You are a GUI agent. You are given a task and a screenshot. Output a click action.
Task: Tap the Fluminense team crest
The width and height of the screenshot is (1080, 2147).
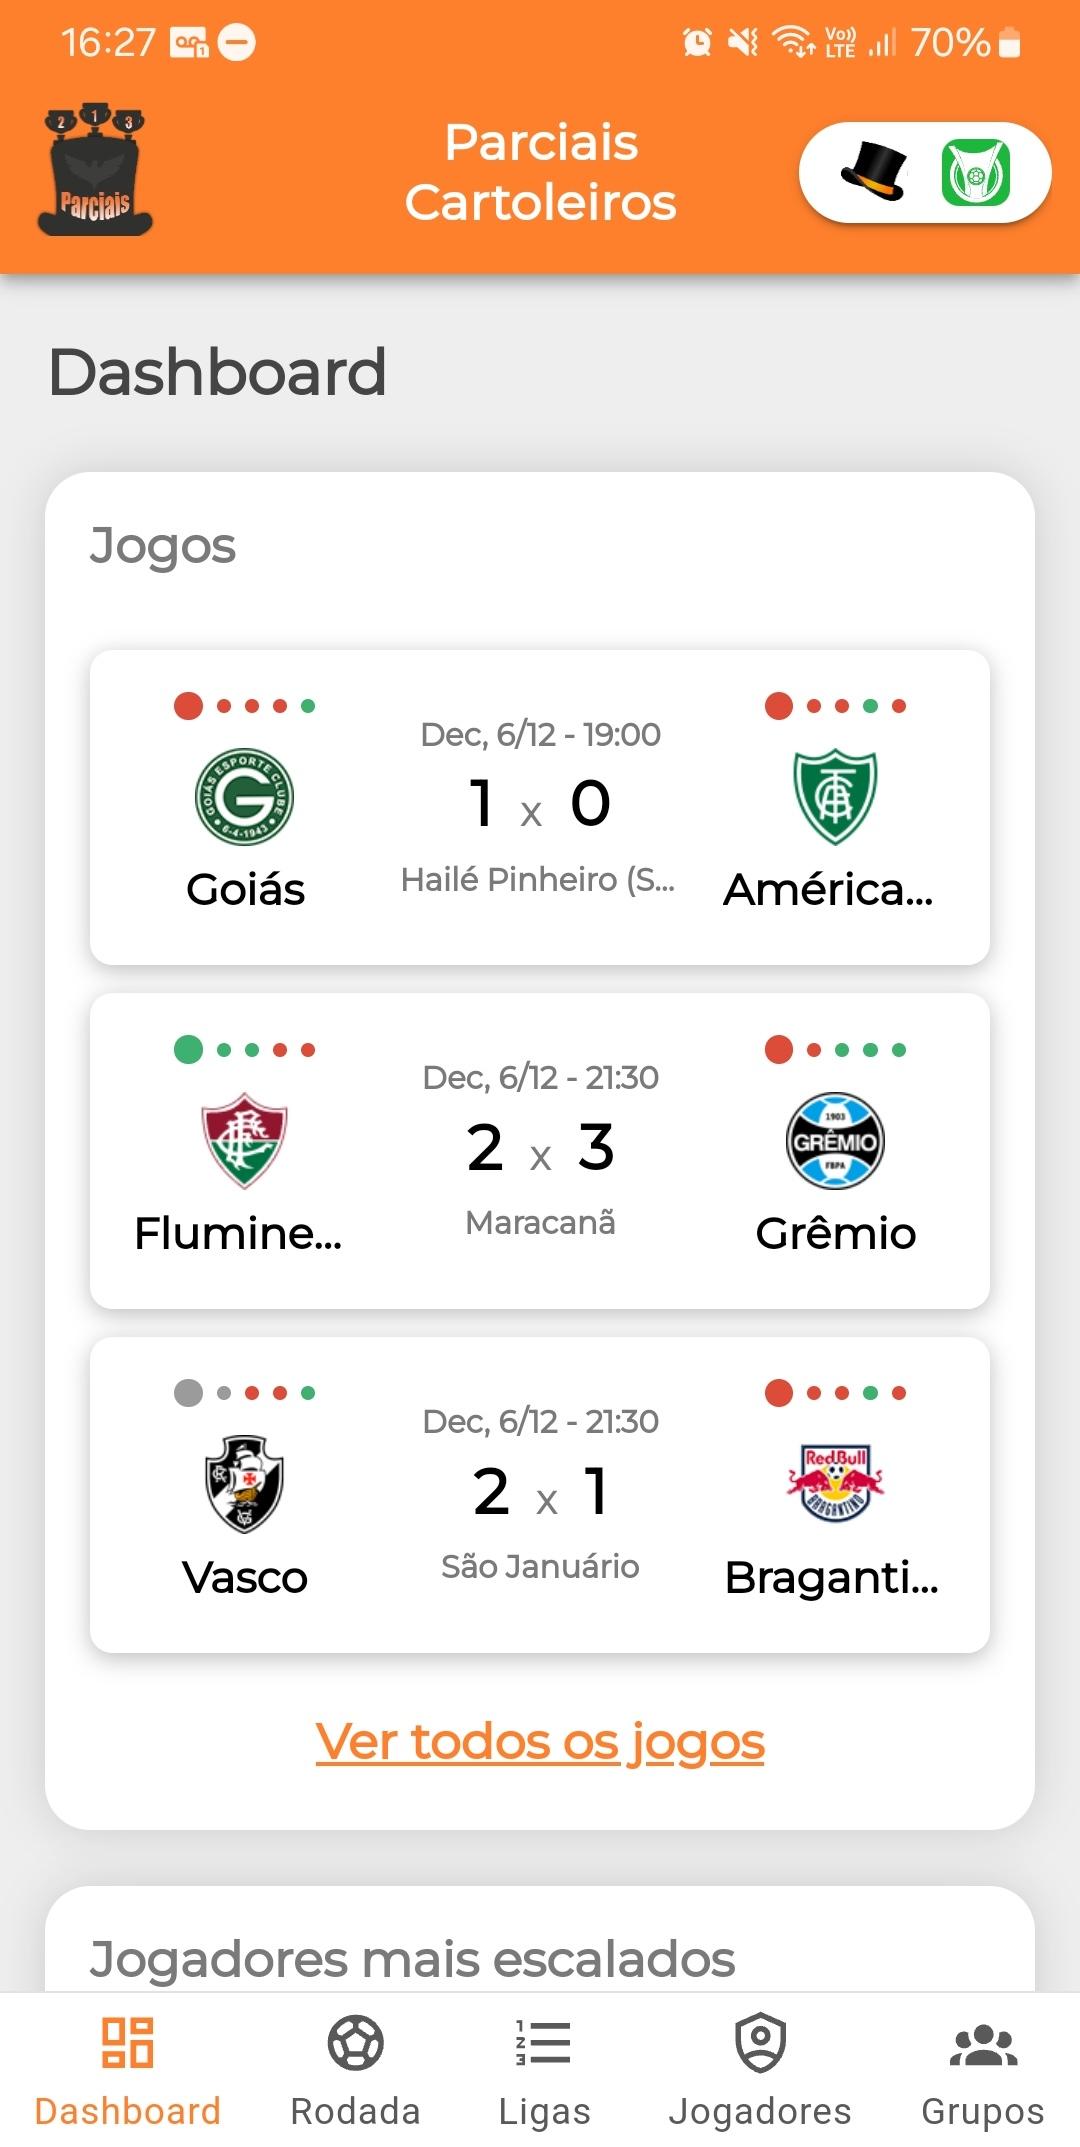(244, 1141)
